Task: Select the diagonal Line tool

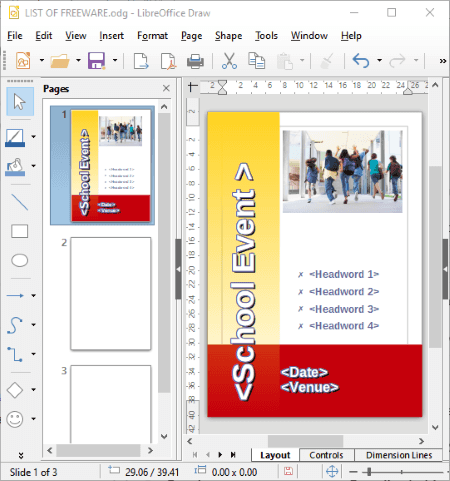Action: 20,202
